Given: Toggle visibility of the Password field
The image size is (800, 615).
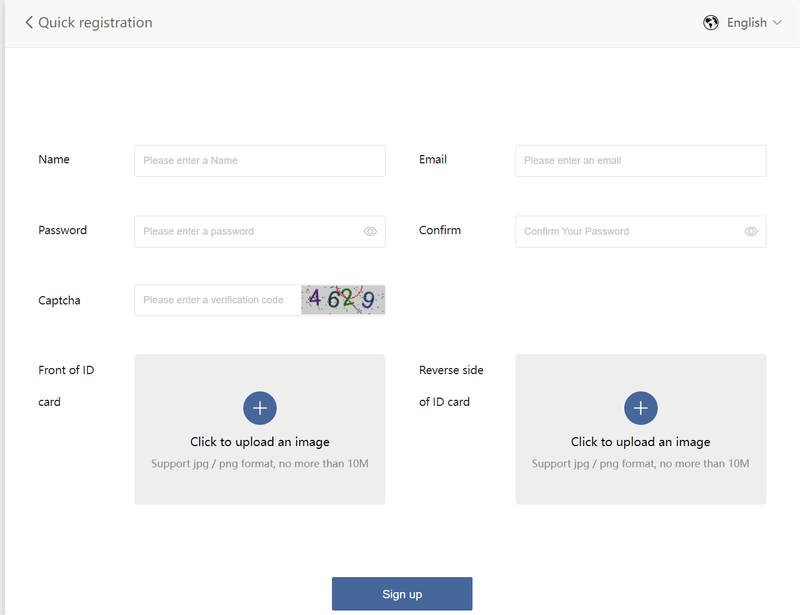Looking at the screenshot, I should 370,232.
